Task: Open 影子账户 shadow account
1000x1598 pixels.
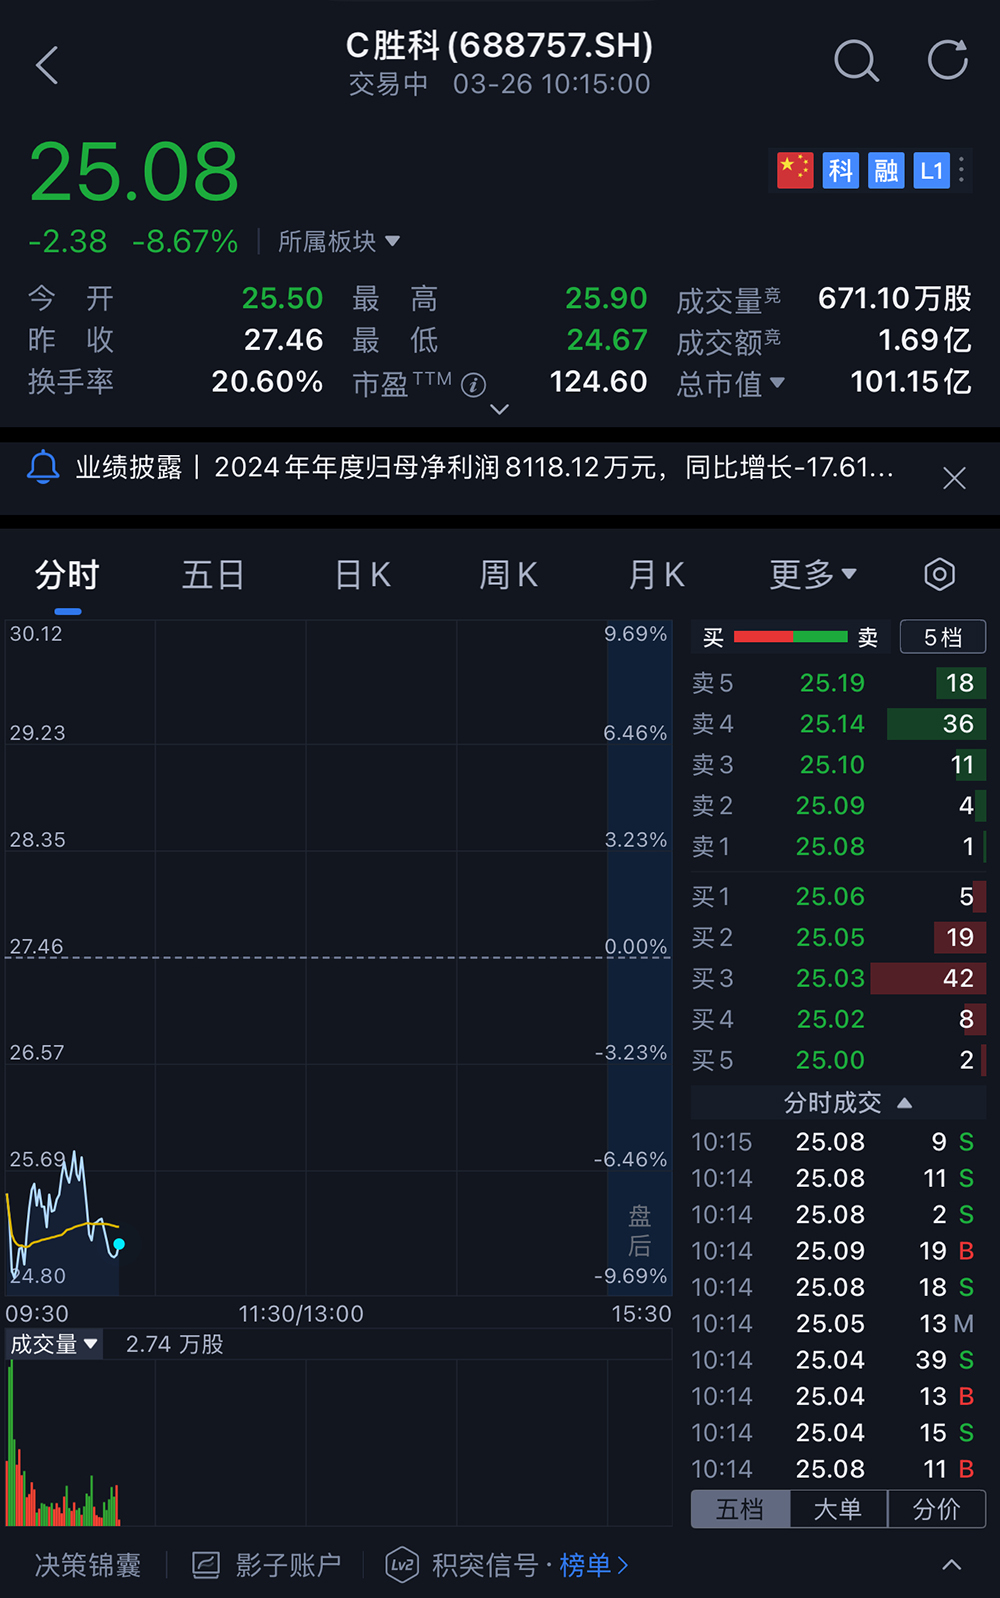Action: click(267, 1565)
